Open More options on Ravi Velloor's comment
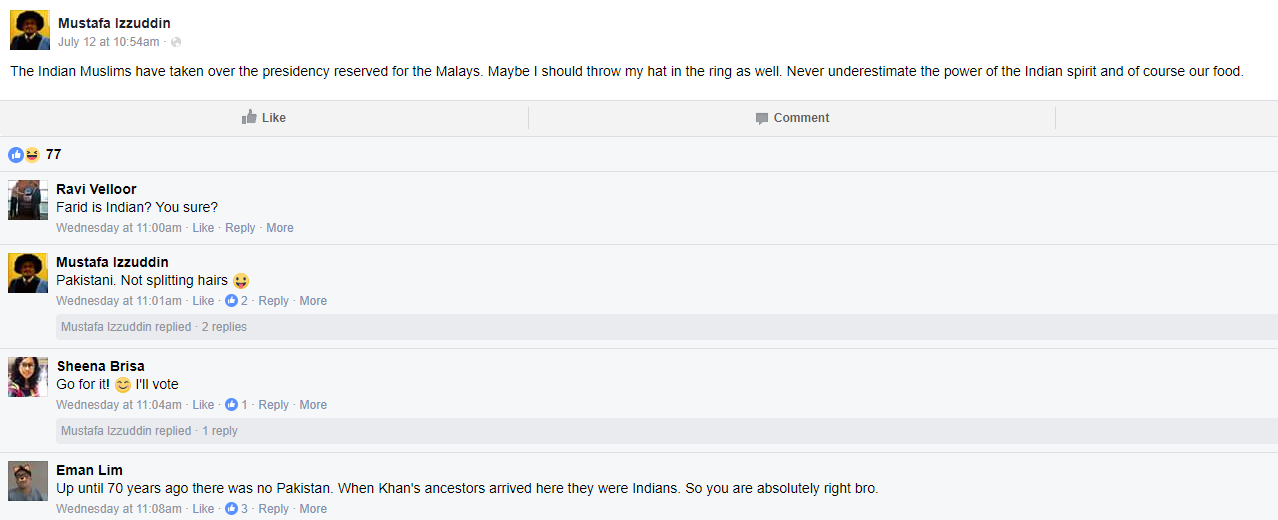 [280, 228]
